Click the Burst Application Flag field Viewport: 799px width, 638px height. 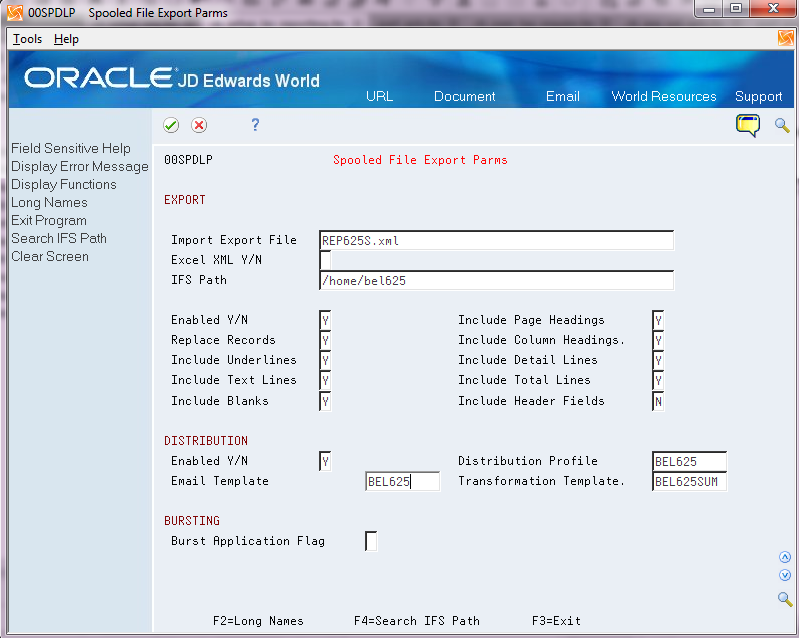point(371,541)
